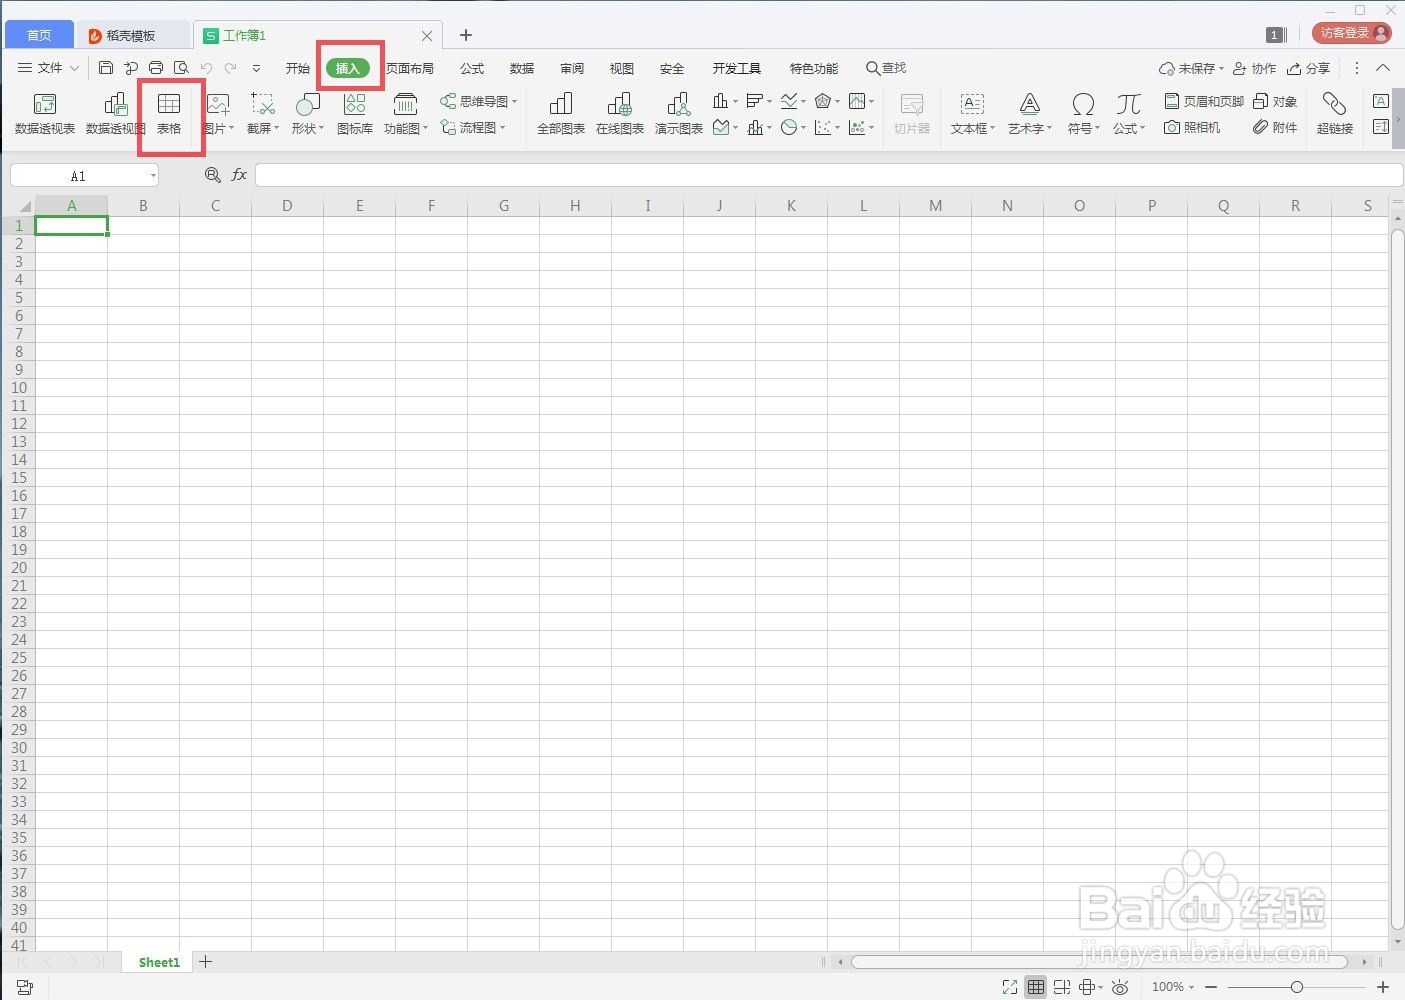The image size is (1405, 1000).
Task: Open the line chart type dropdown
Action: tap(793, 101)
